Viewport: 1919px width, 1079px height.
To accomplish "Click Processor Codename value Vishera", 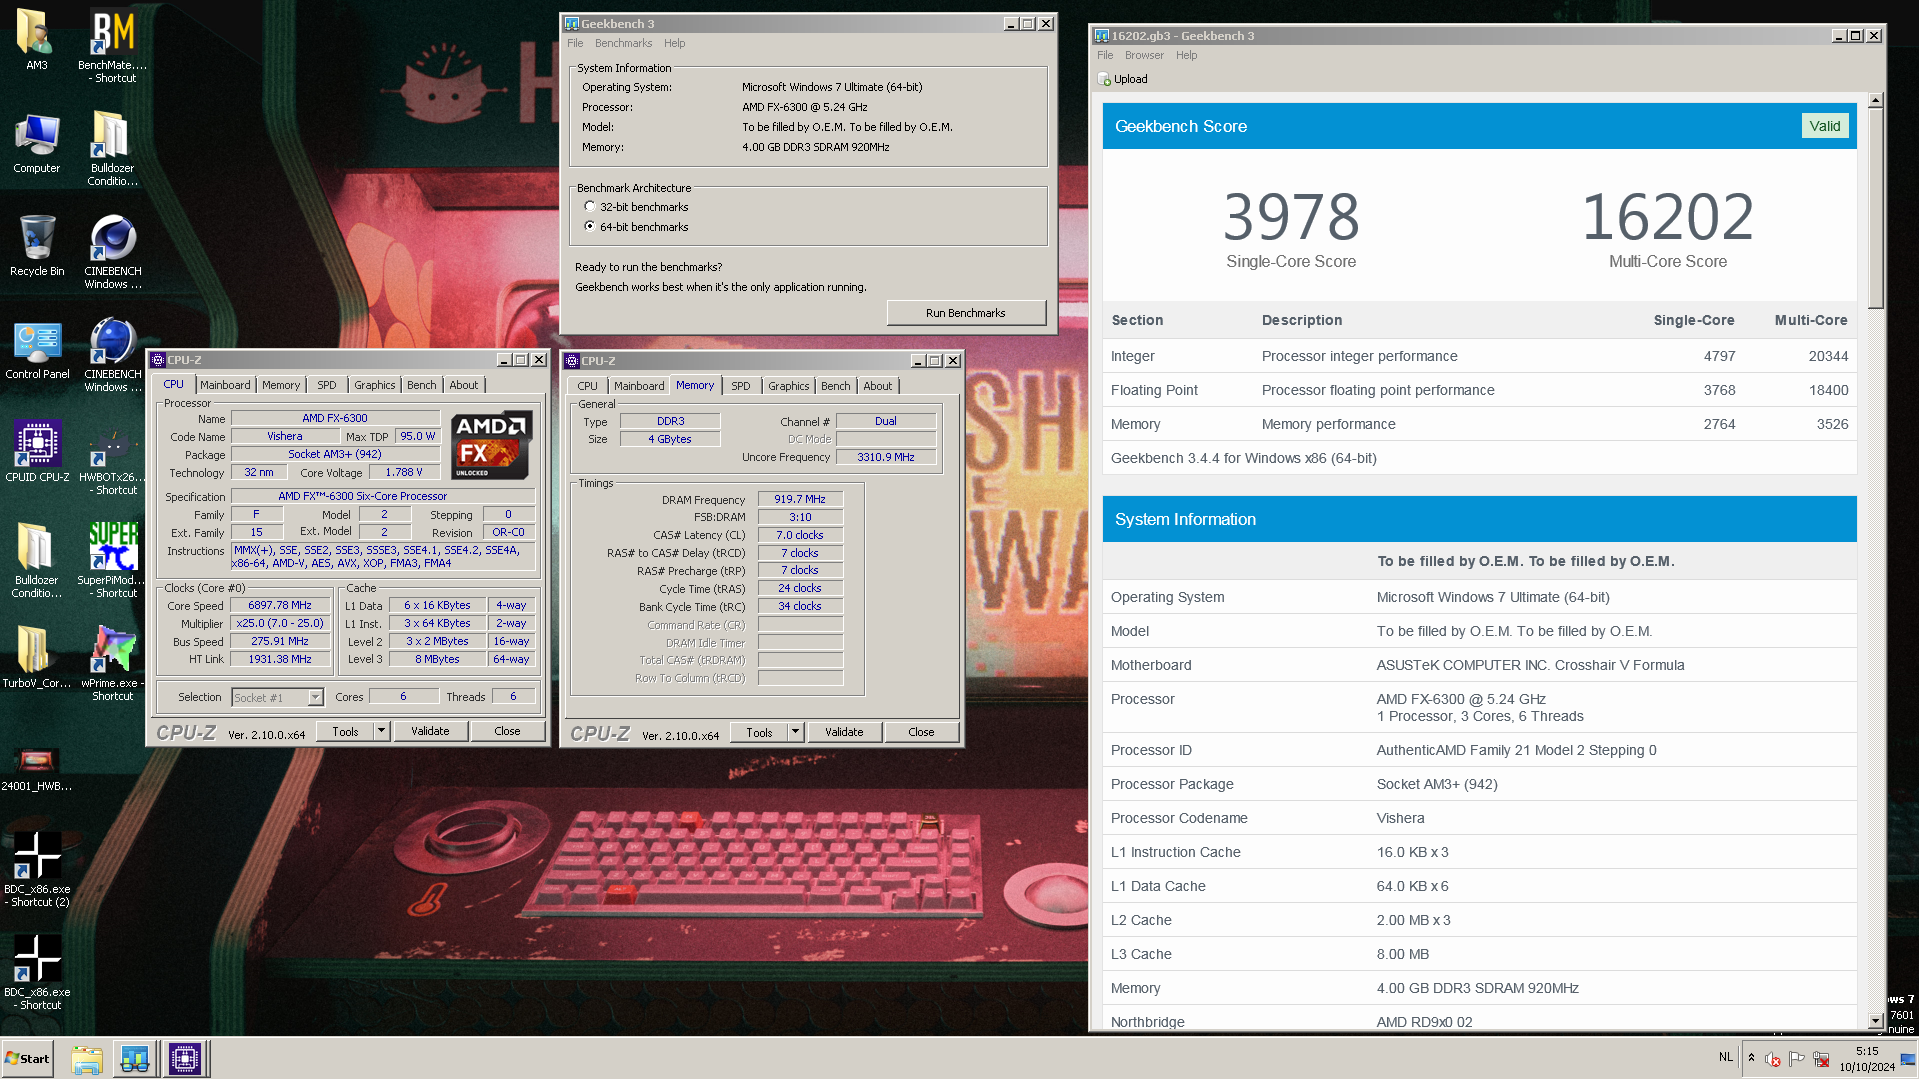I will pos(1400,818).
